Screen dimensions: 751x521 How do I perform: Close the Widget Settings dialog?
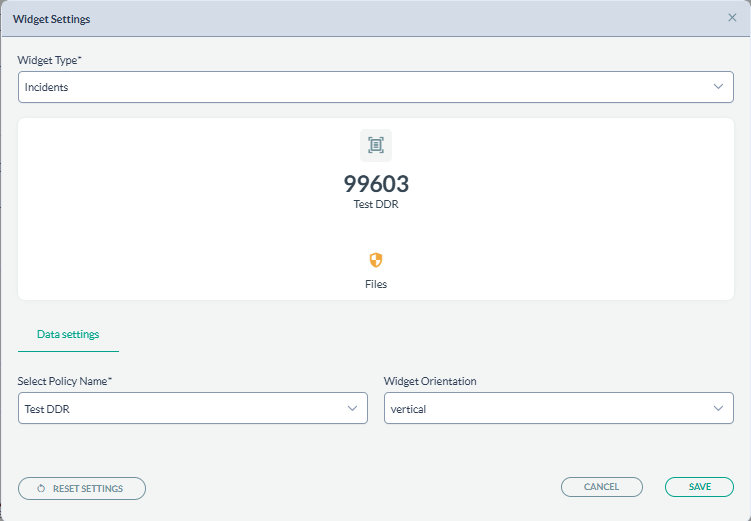[732, 18]
